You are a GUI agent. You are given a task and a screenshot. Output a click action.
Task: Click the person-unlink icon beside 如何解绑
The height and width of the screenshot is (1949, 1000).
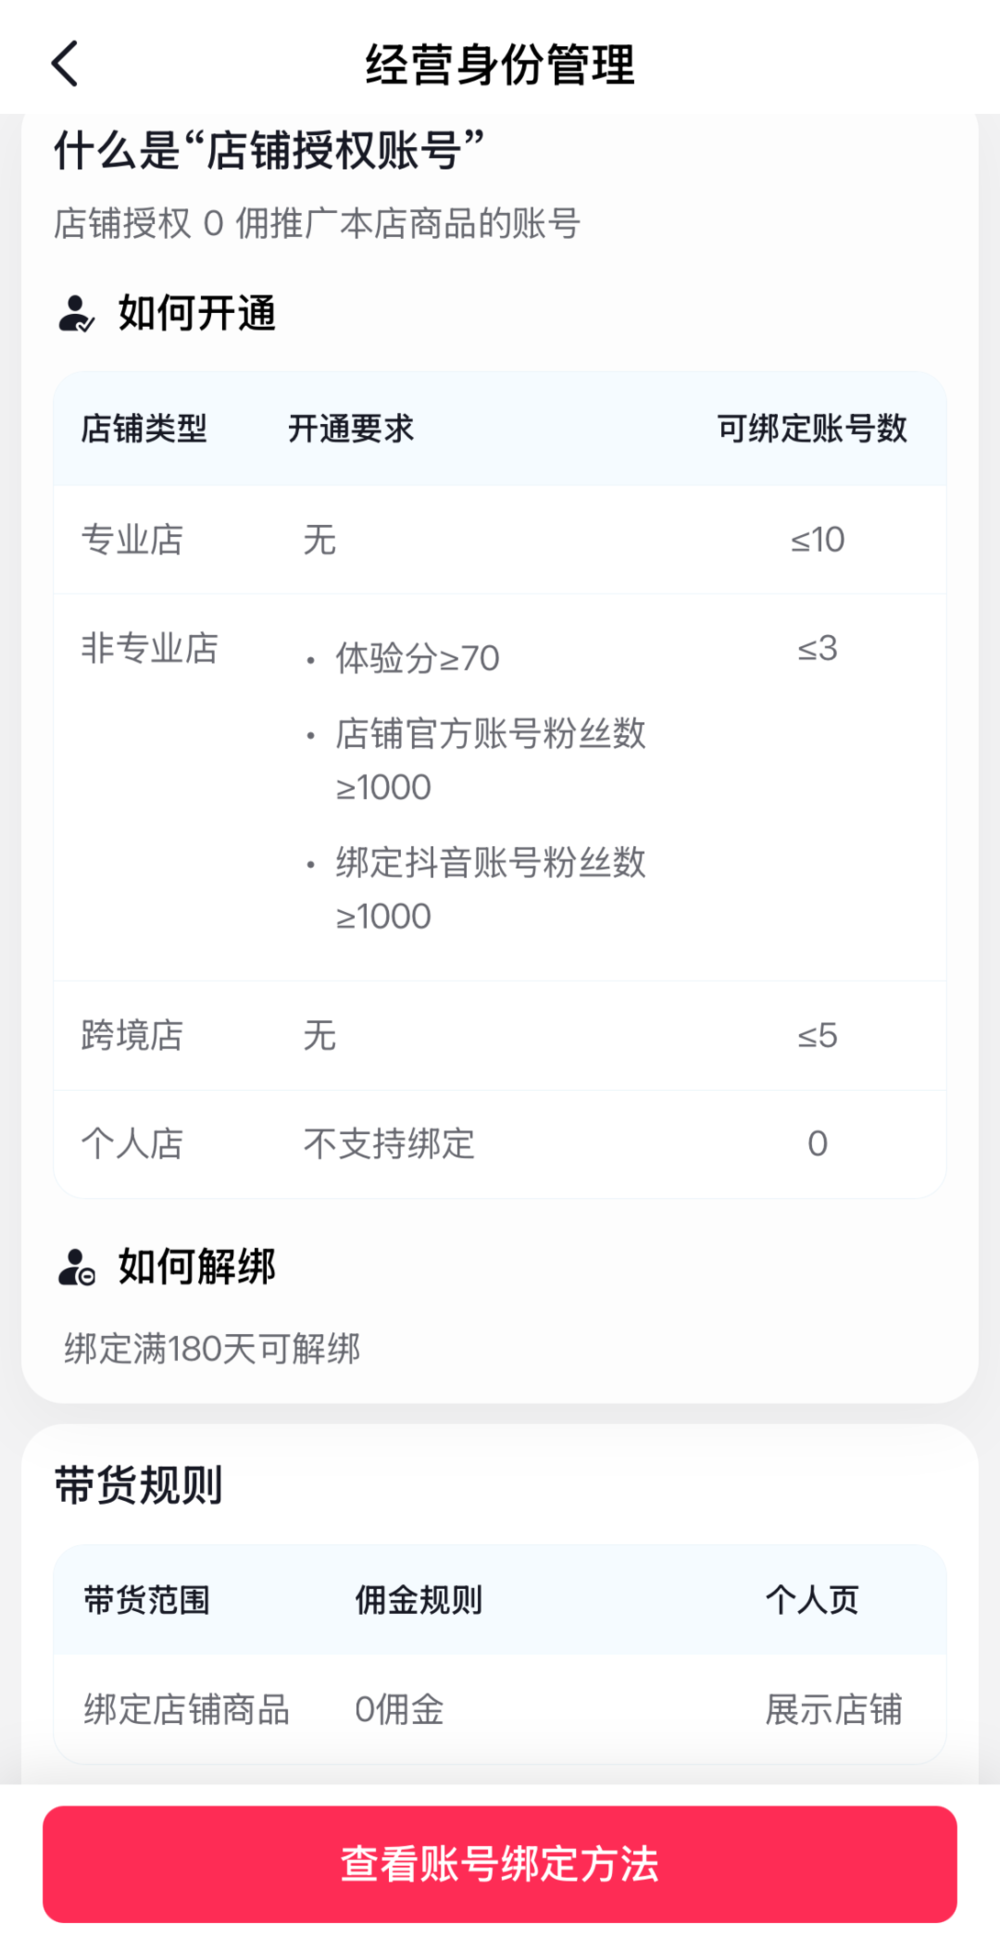(x=76, y=1267)
